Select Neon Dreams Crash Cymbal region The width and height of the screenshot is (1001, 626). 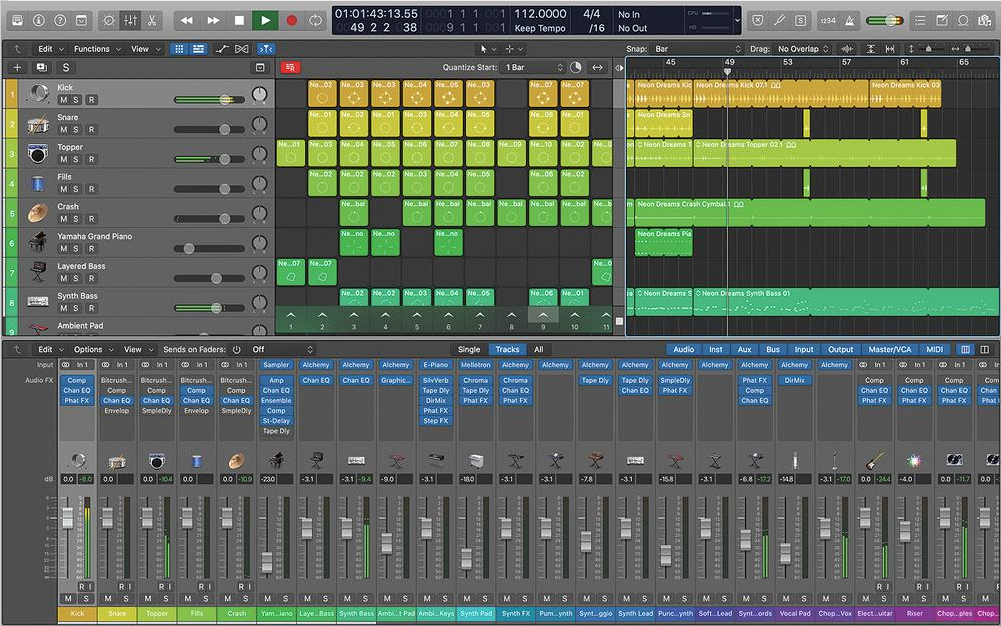coord(809,212)
